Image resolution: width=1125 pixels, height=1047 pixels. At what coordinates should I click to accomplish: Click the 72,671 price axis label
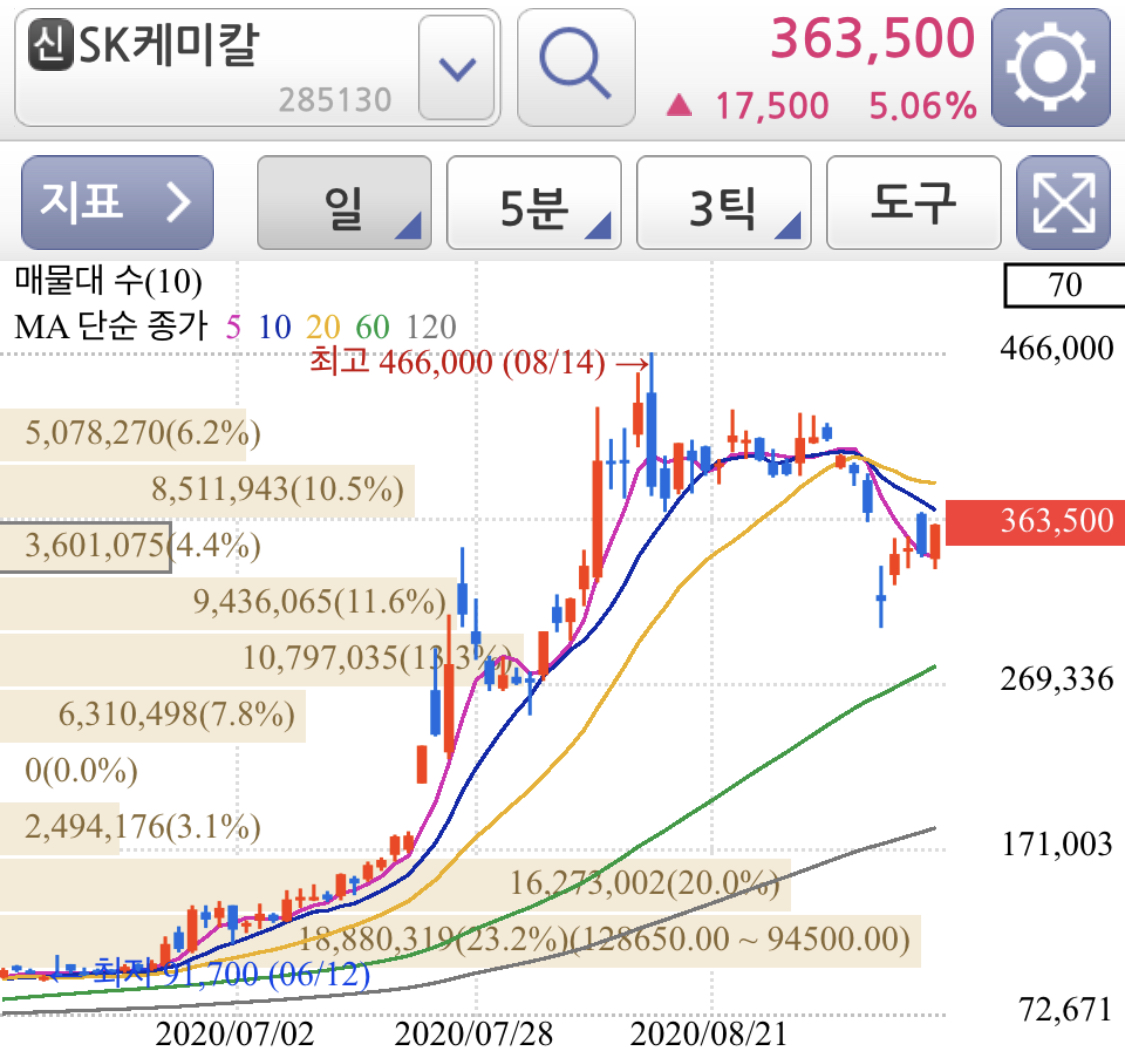(1065, 1010)
